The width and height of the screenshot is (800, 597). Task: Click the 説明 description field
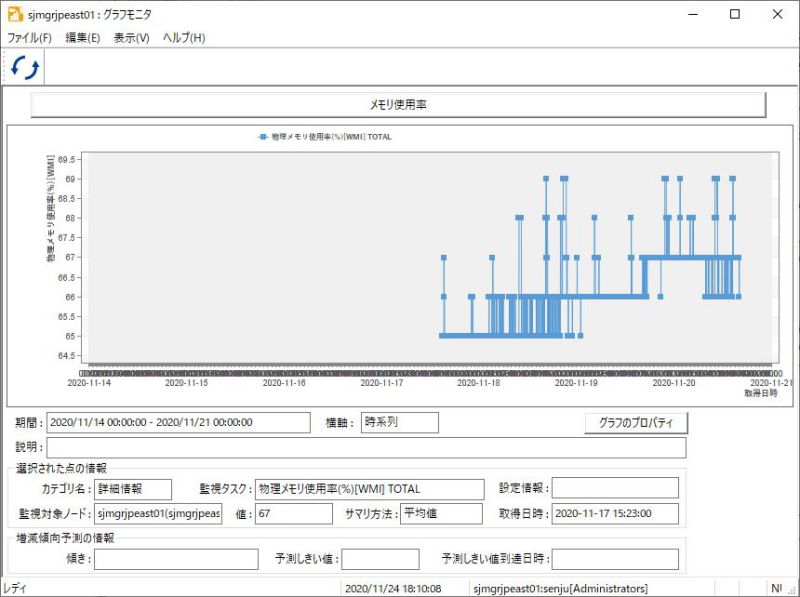(366, 447)
